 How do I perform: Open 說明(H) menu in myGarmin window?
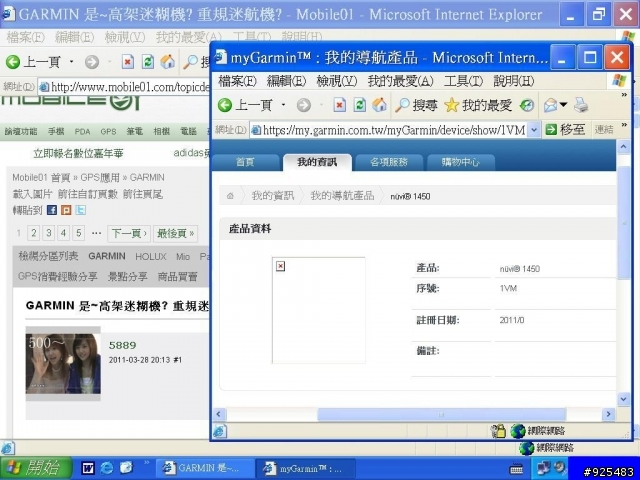513,81
